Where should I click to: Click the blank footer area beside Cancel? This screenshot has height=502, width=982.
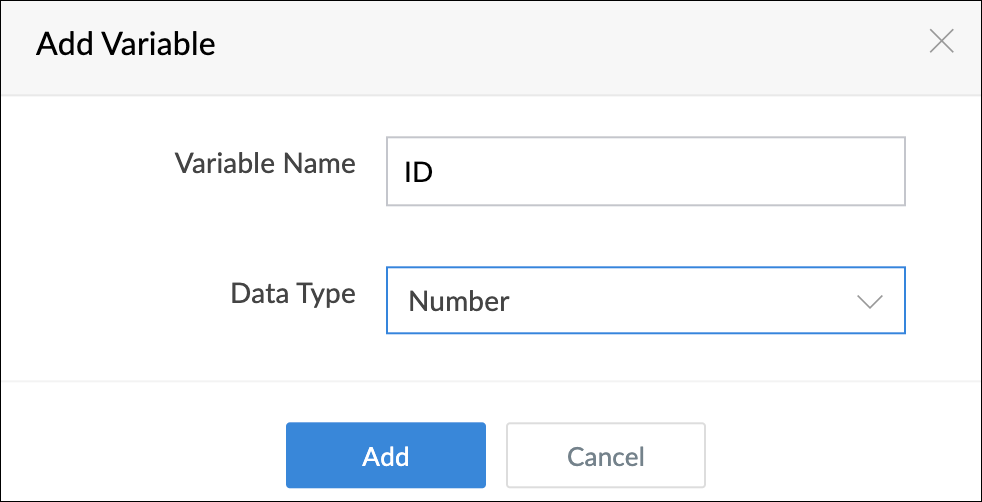coord(840,456)
